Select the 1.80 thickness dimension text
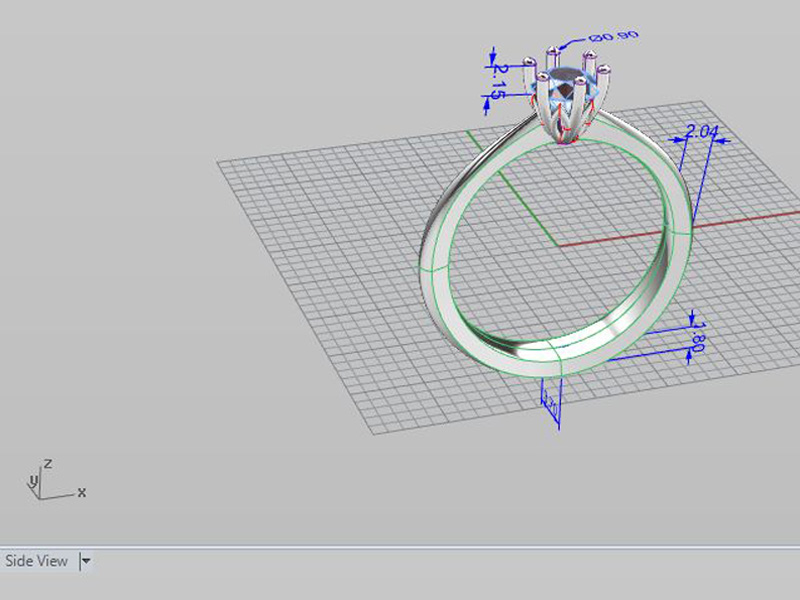 coord(699,337)
